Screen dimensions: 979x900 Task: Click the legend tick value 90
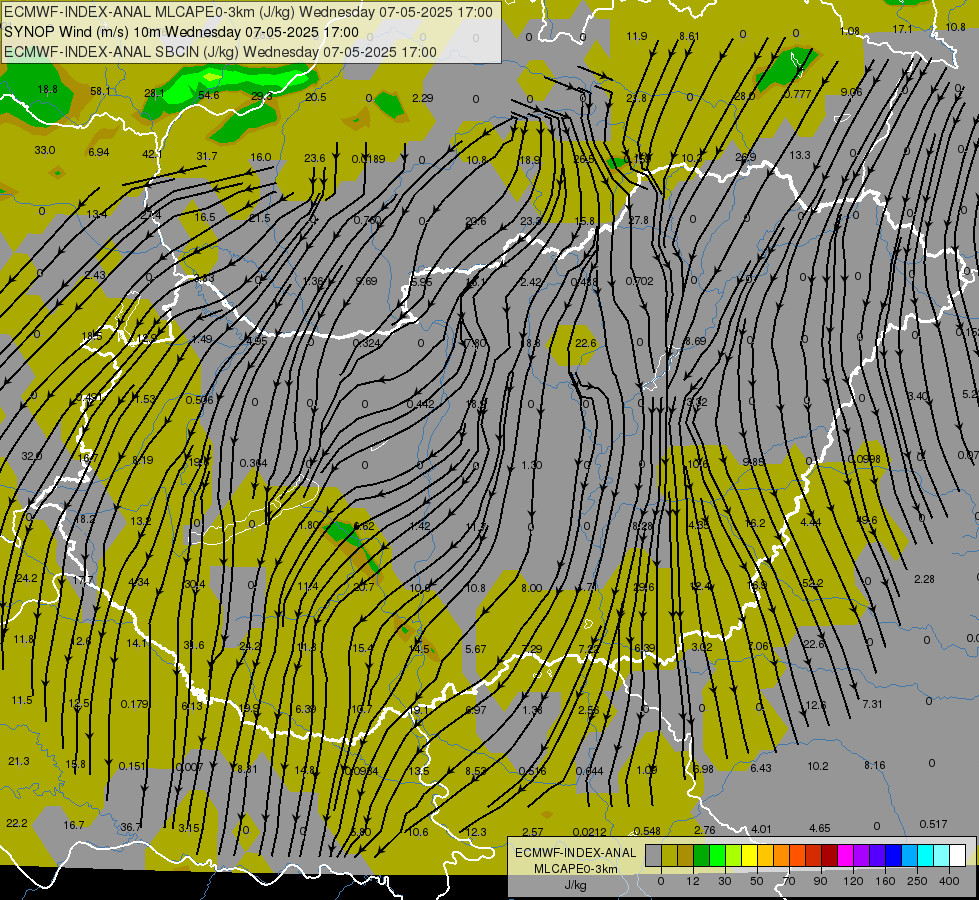[x=820, y=881]
